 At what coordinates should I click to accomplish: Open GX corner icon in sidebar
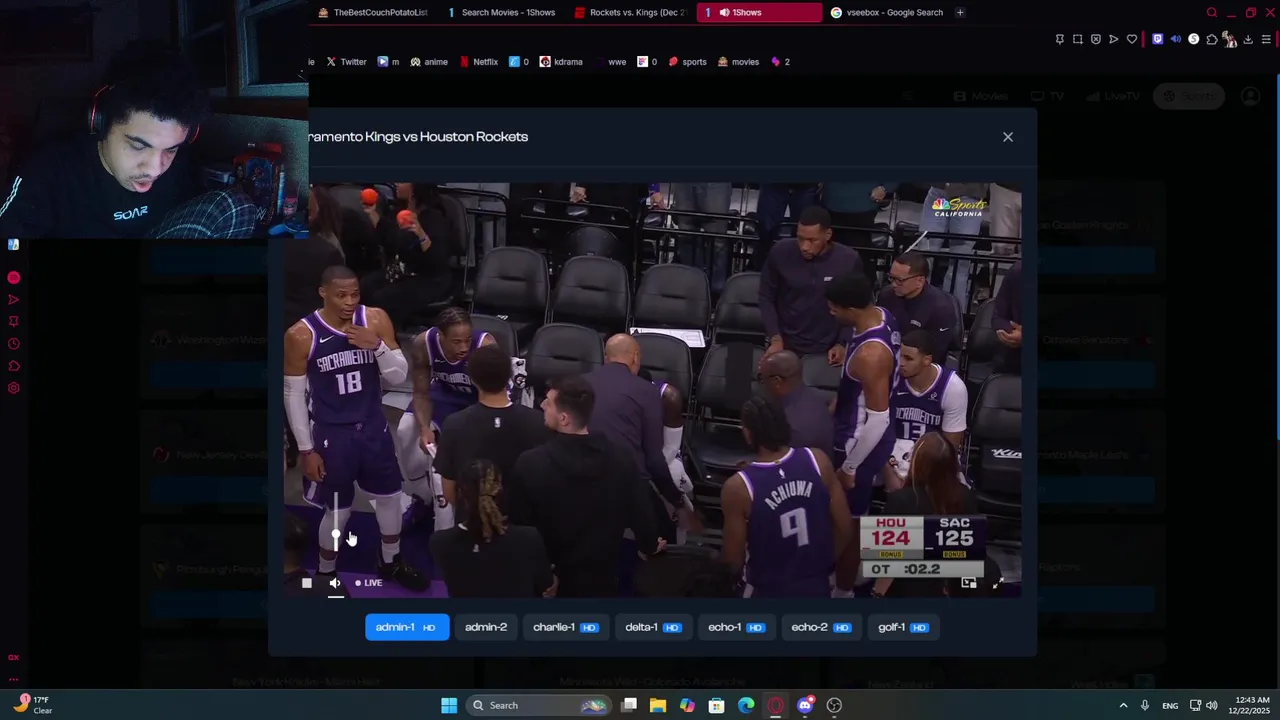pos(14,658)
